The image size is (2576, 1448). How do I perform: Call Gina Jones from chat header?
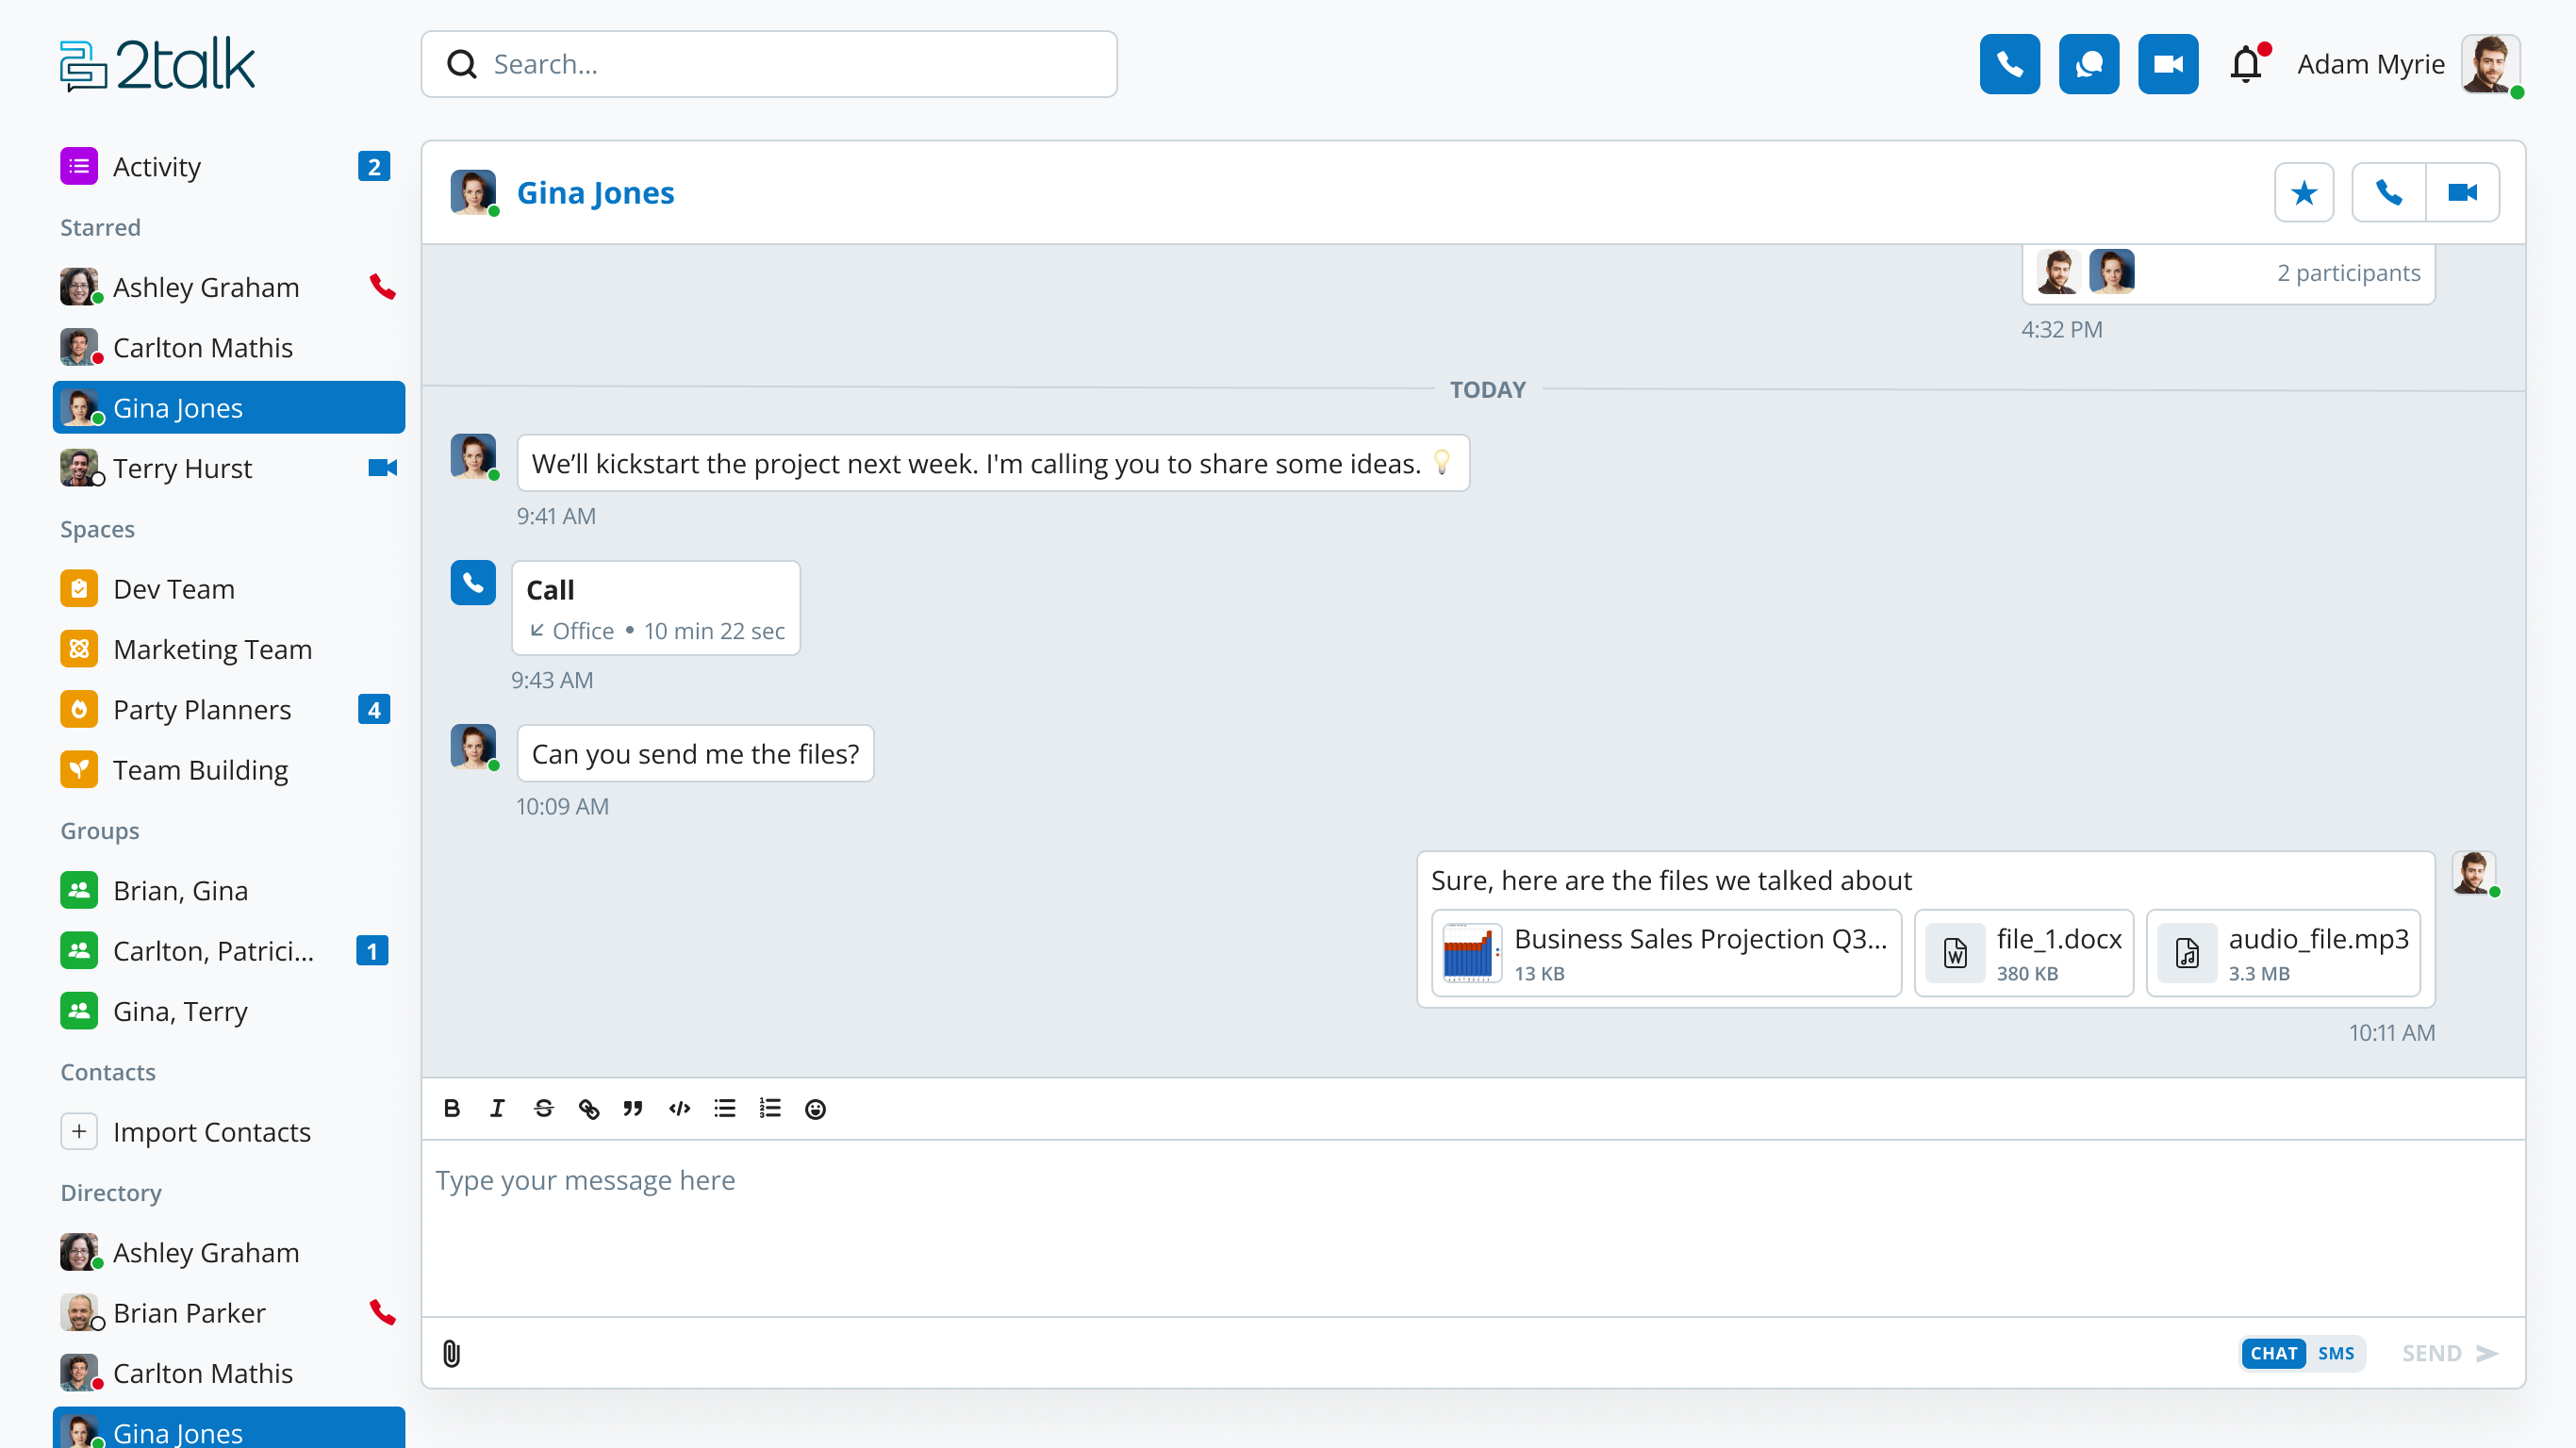[2388, 192]
